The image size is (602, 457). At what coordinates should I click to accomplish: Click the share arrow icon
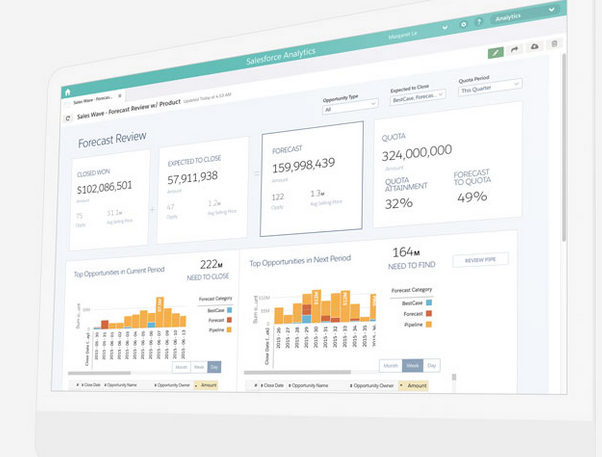tap(515, 49)
